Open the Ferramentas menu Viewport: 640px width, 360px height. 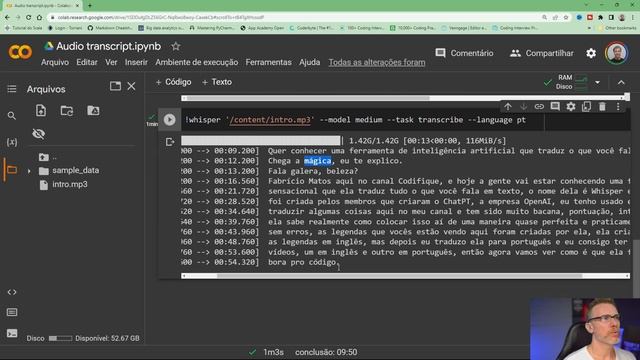[x=268, y=62]
